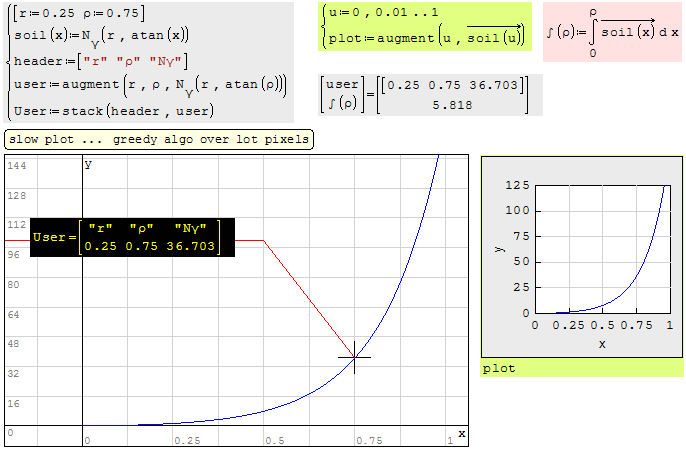Click the yellow 'plot' label under the small graph
This screenshot has height=450, width=686.
pyautogui.click(x=499, y=368)
